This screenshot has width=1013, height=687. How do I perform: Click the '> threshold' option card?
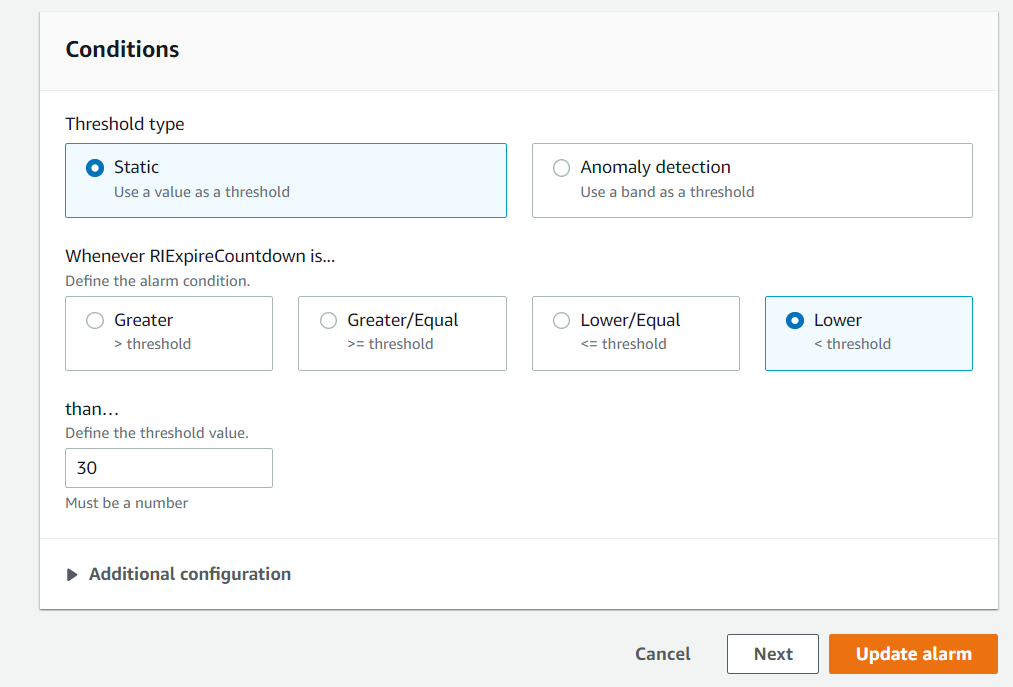(x=168, y=333)
